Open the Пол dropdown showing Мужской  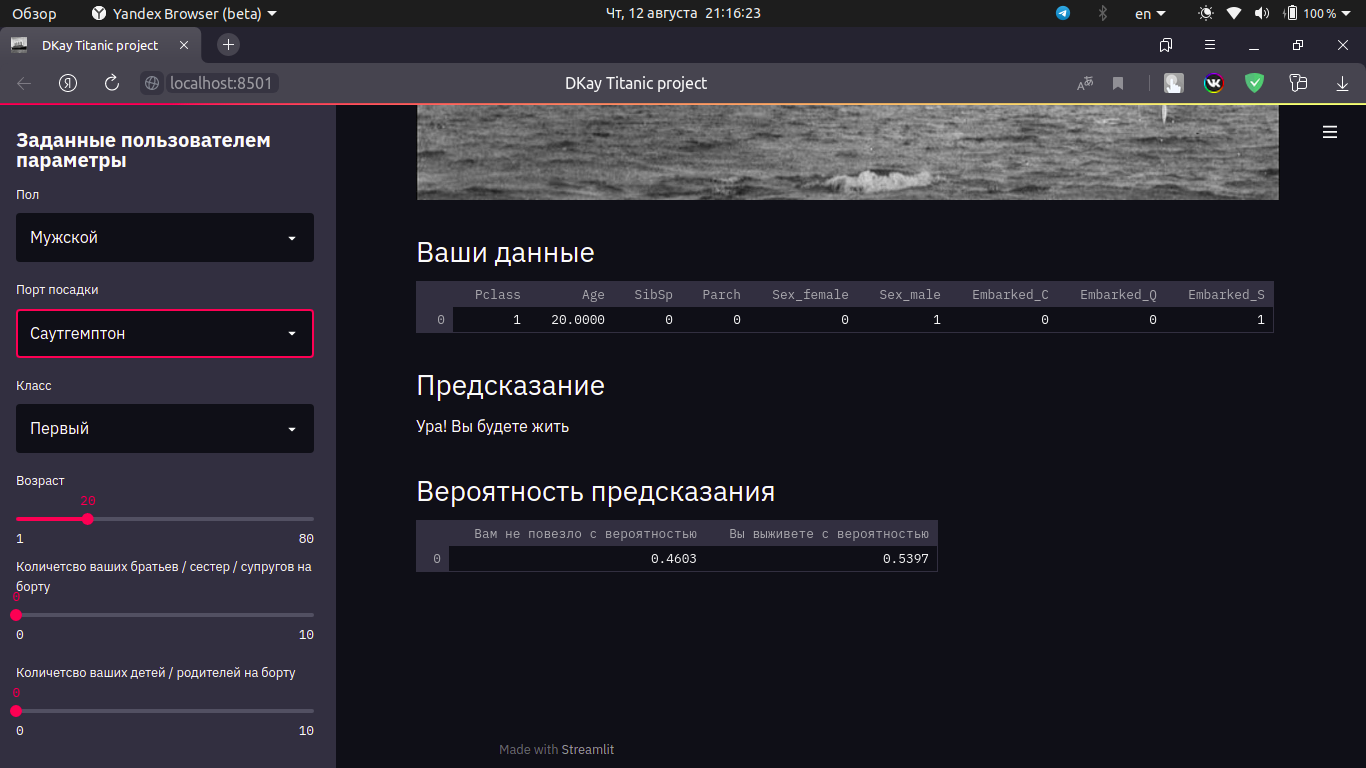pyautogui.click(x=165, y=238)
